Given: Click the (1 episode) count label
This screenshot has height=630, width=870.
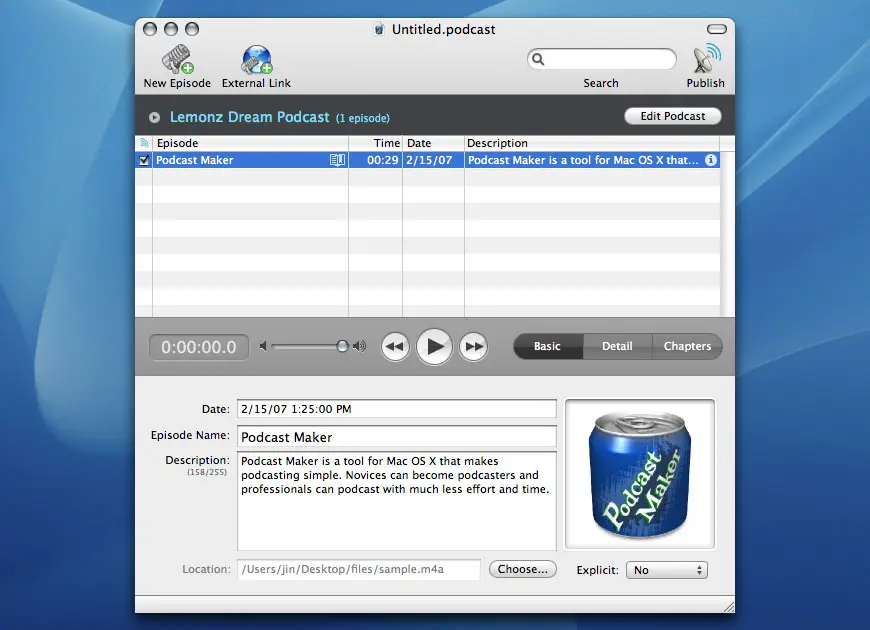Looking at the screenshot, I should coord(363,118).
